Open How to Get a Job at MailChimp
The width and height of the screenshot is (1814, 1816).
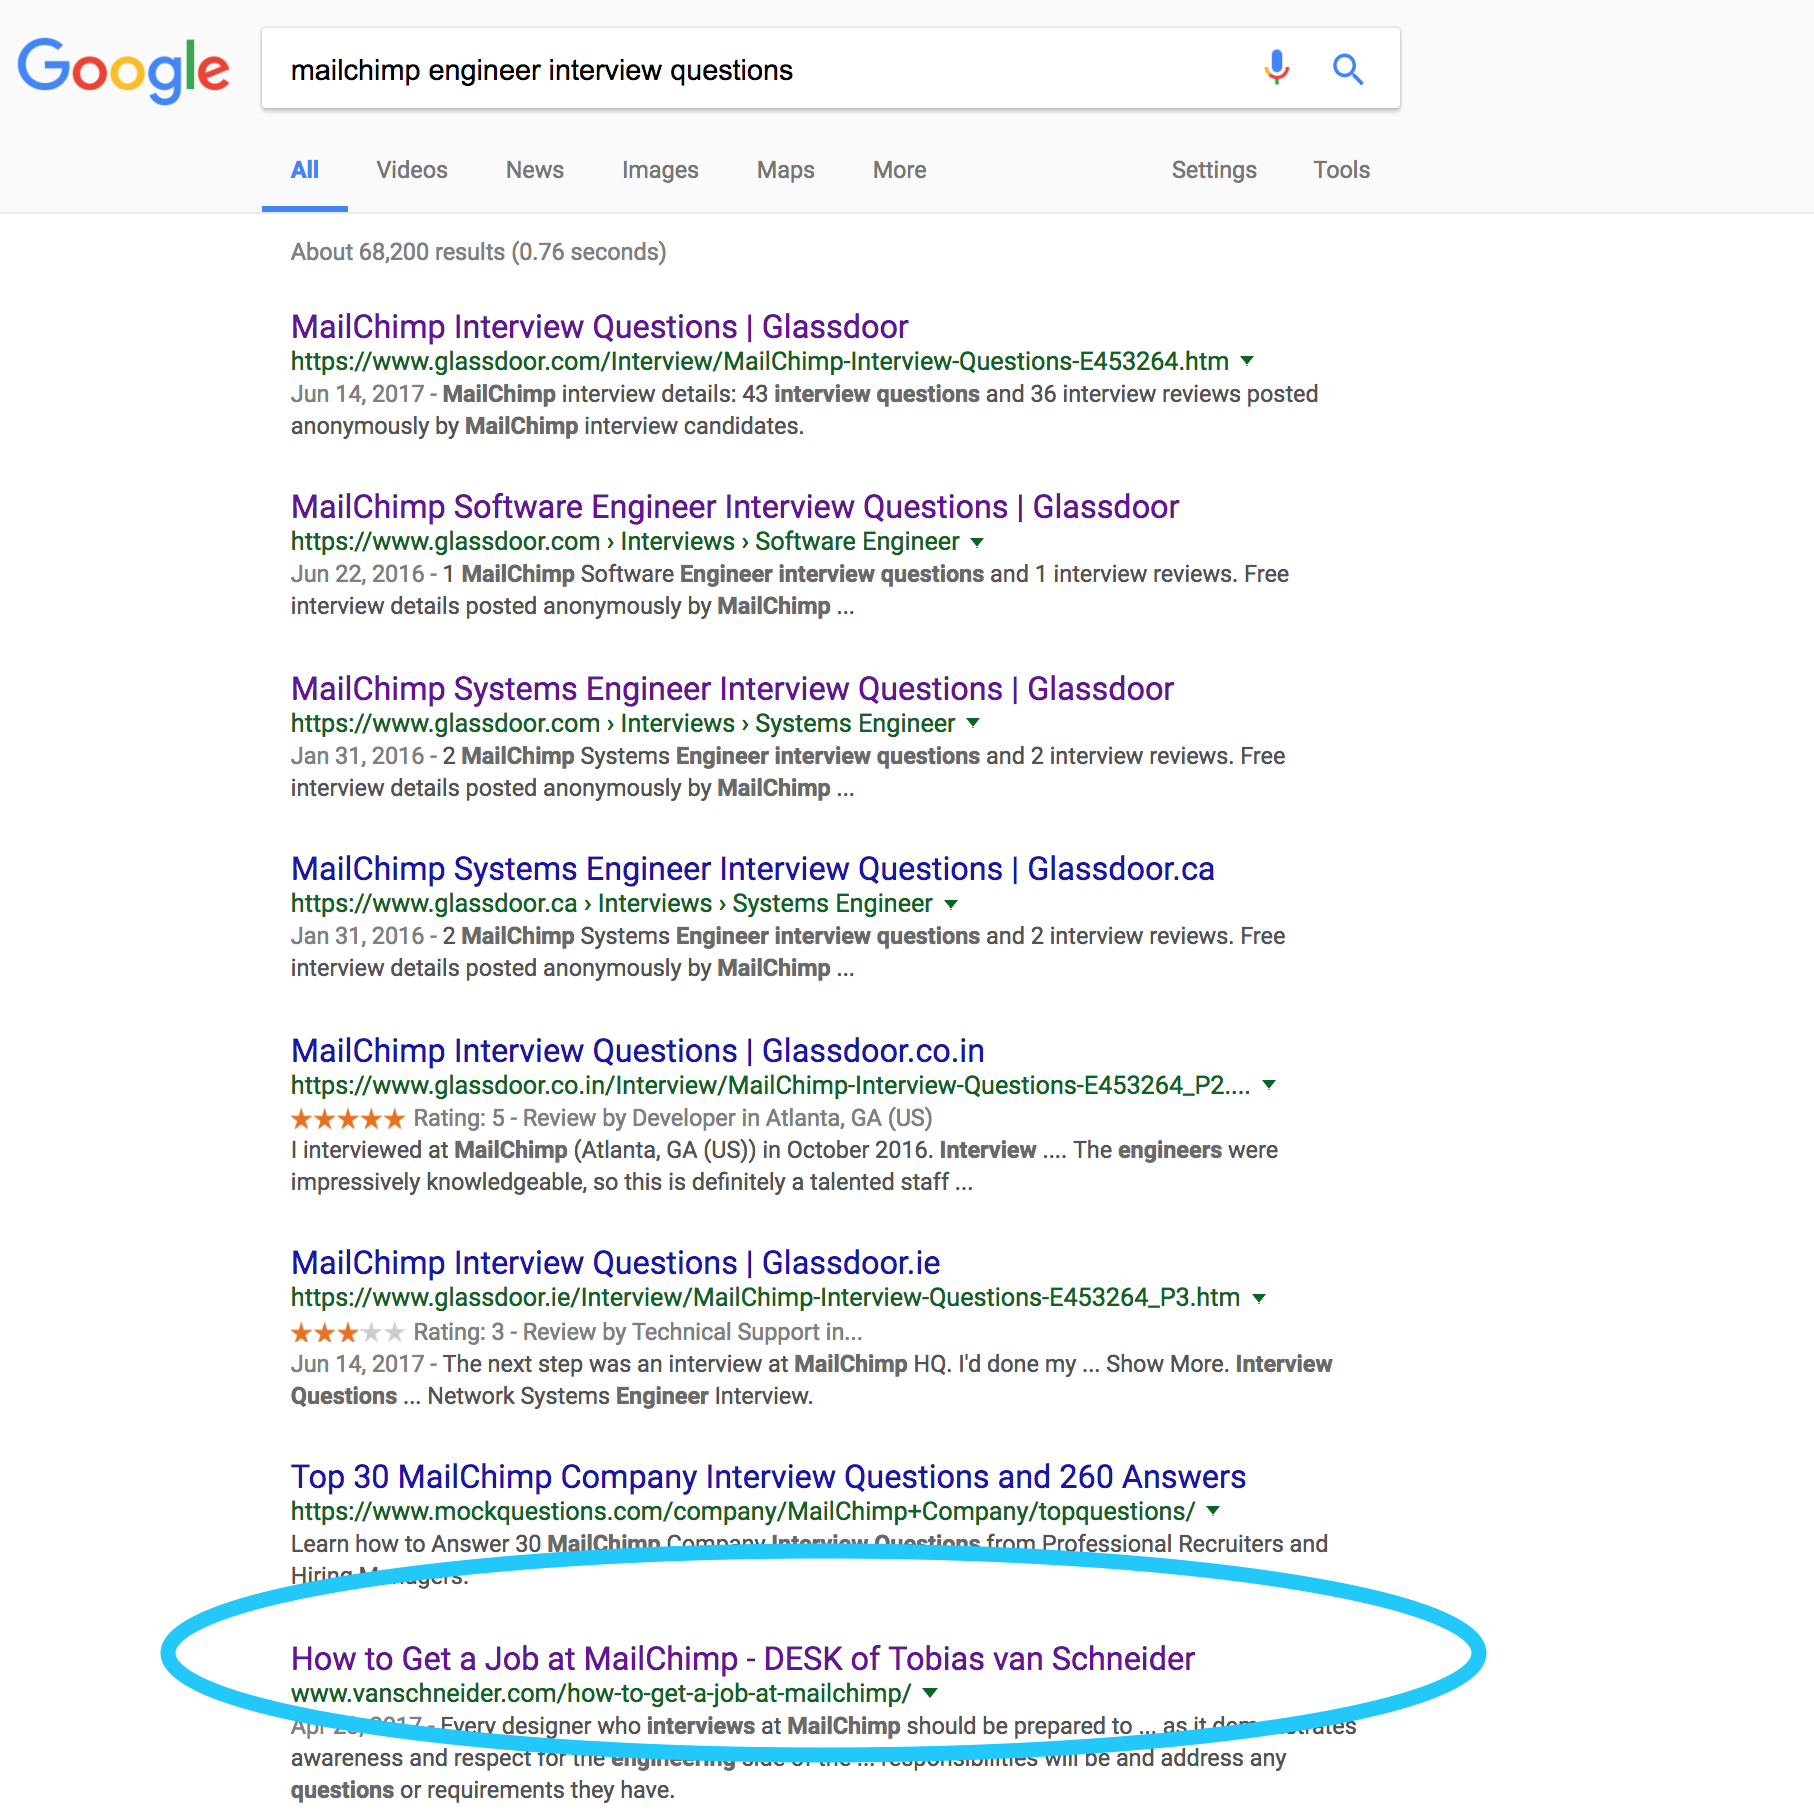(x=743, y=1659)
